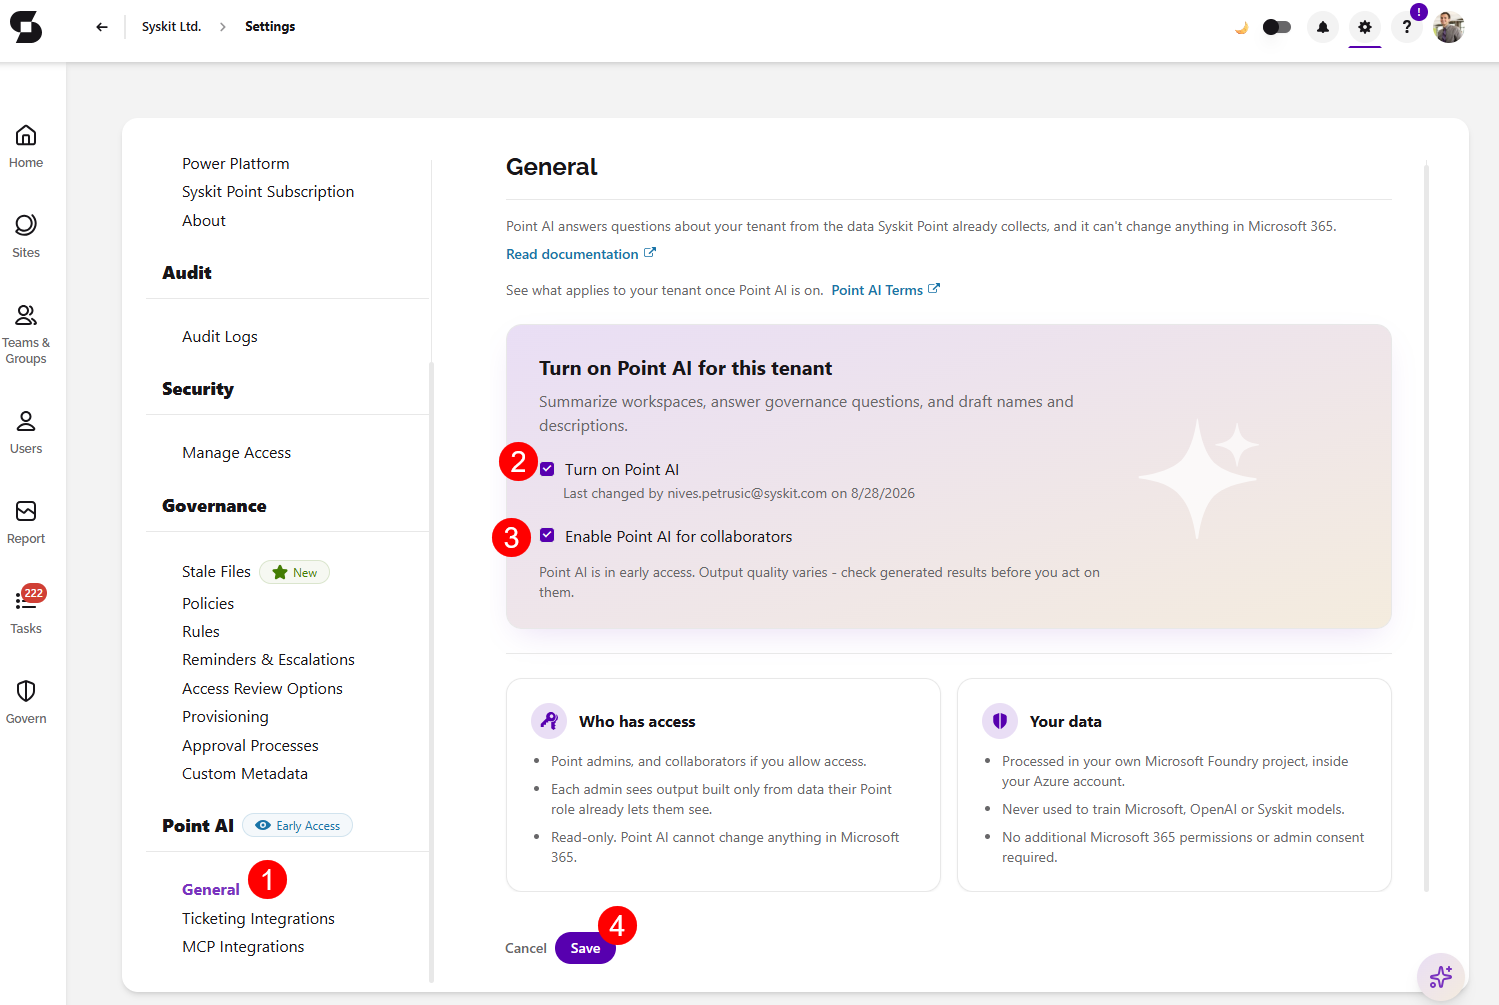The width and height of the screenshot is (1499, 1005).
Task: Click the Save button
Action: [x=585, y=948]
